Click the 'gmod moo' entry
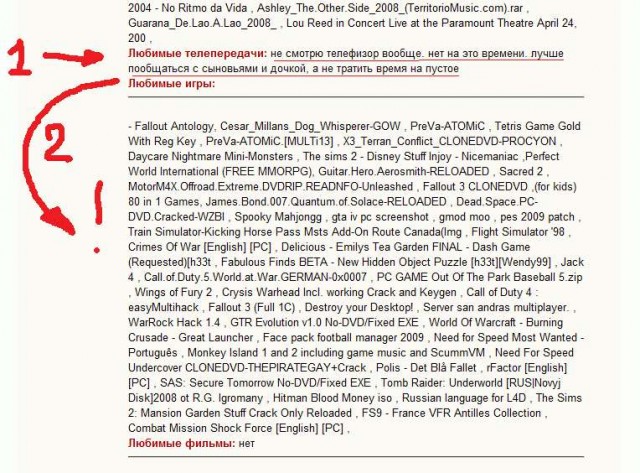Screen dimensions: 640x473 464,217
